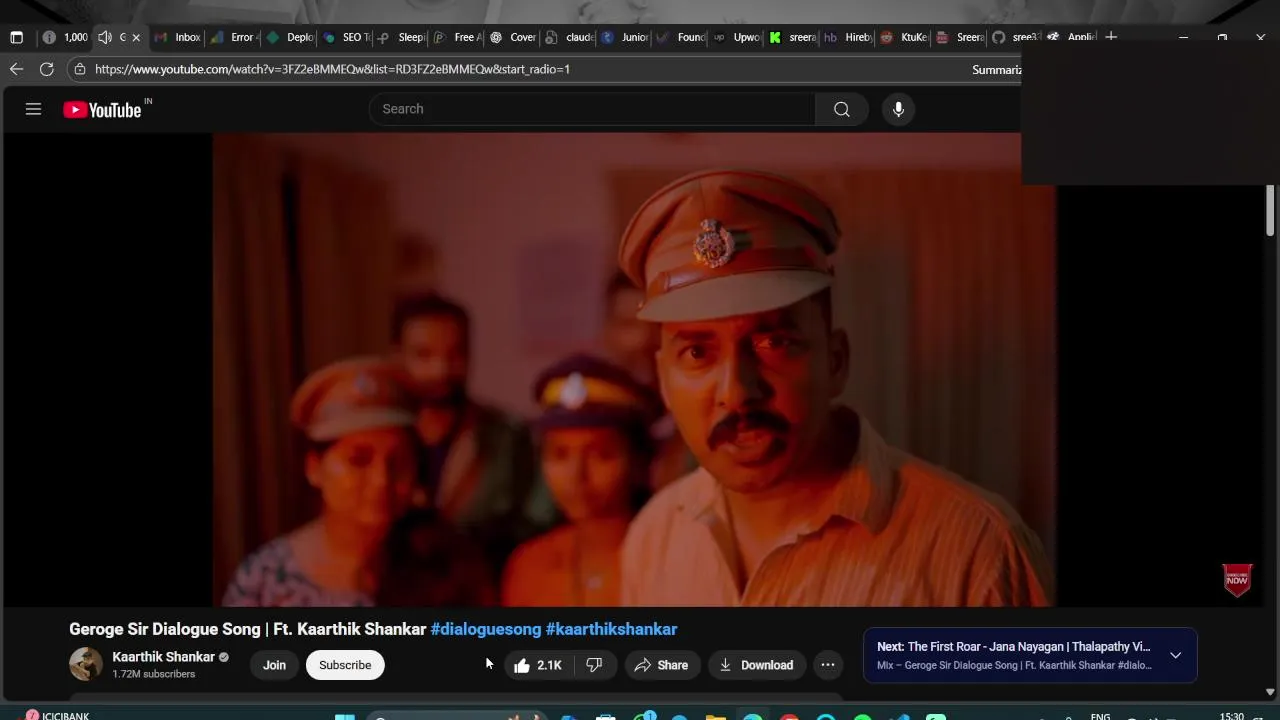Switch to the Upwo tab
Screen dimensions: 1280x720
point(737,37)
